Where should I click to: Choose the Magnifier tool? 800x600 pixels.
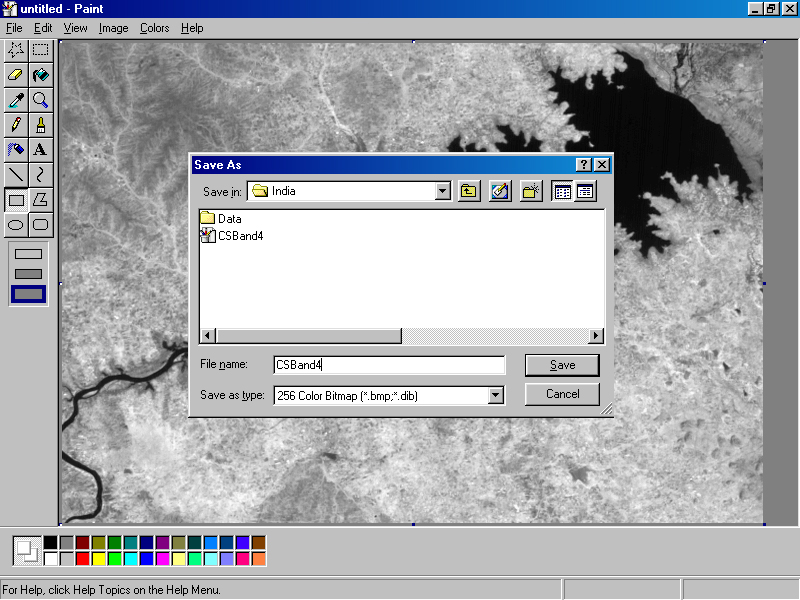[40, 99]
